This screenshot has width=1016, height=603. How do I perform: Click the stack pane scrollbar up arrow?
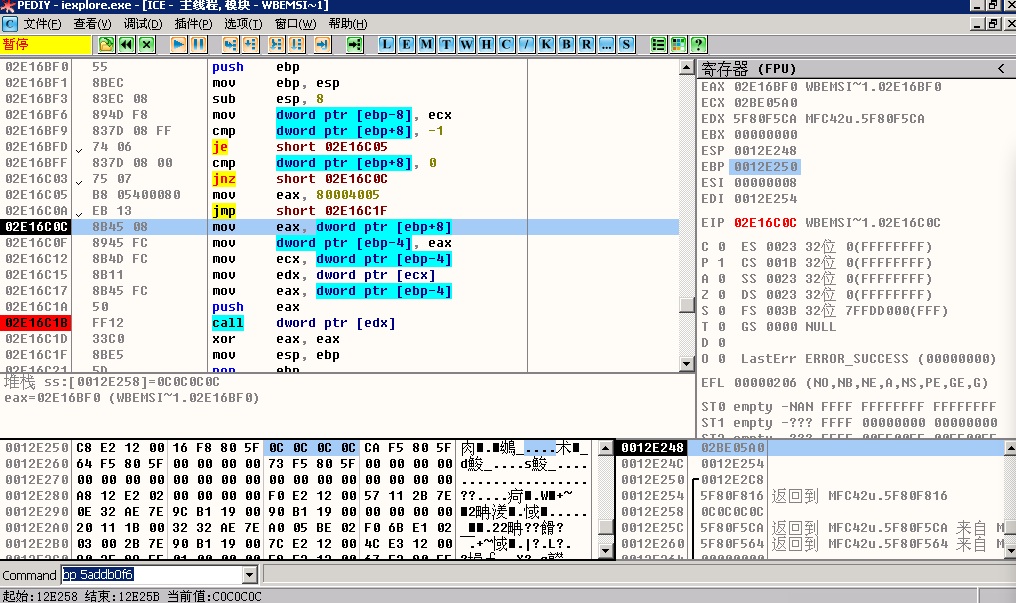click(1010, 448)
